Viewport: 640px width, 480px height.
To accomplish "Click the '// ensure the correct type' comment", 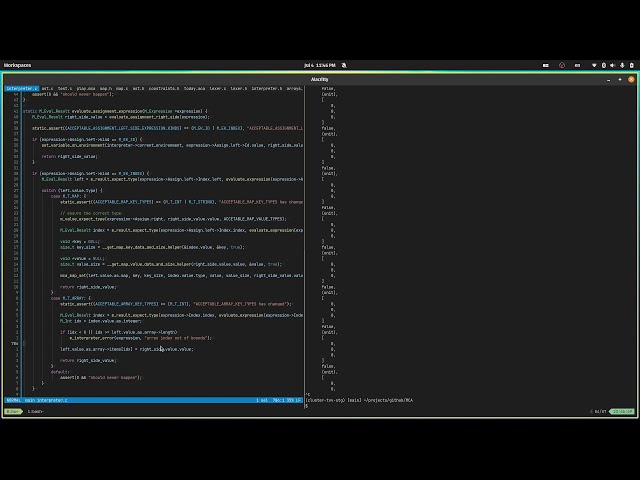I will click(91, 213).
